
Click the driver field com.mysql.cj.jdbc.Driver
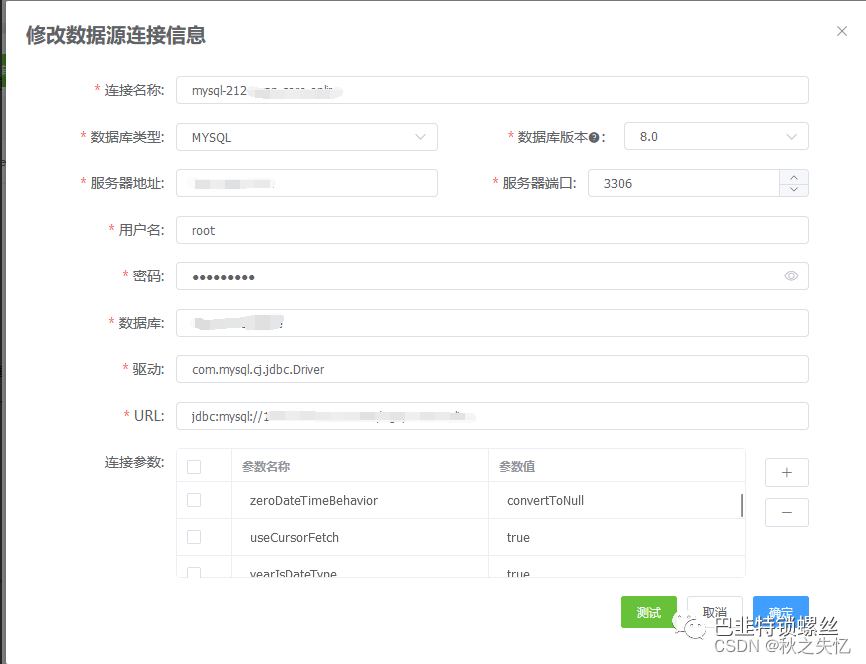click(491, 369)
